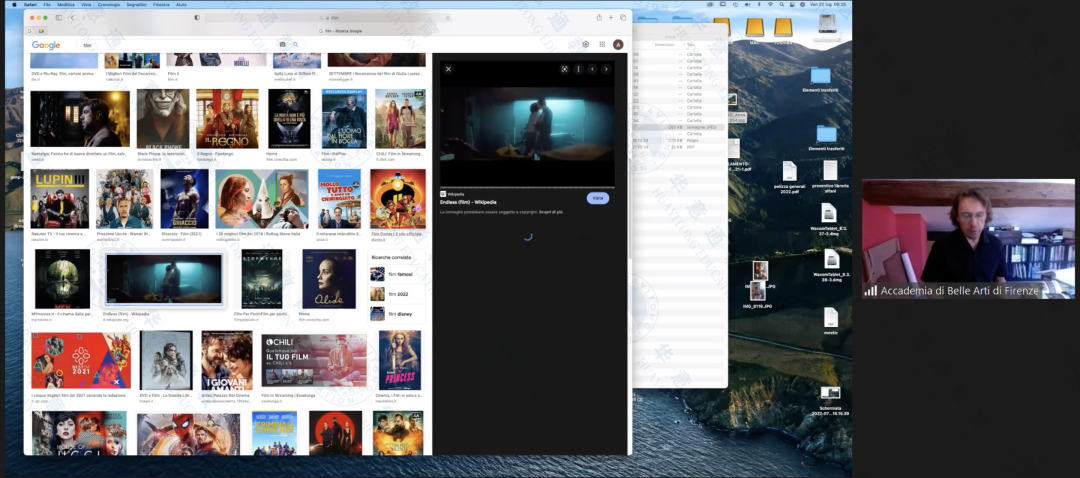Image resolution: width=1080 pixels, height=478 pixels.
Task: Open the Safari menu in menu bar
Action: pyautogui.click(x=30, y=4)
